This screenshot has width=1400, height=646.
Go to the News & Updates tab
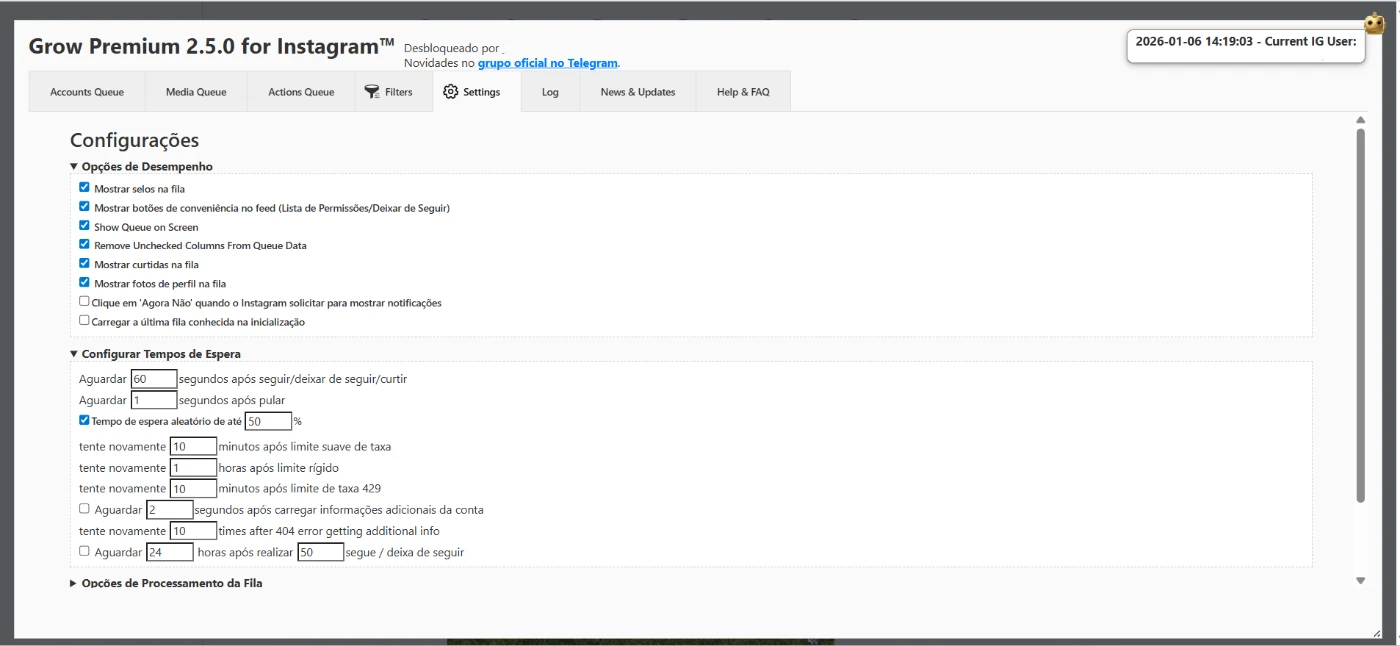(637, 92)
